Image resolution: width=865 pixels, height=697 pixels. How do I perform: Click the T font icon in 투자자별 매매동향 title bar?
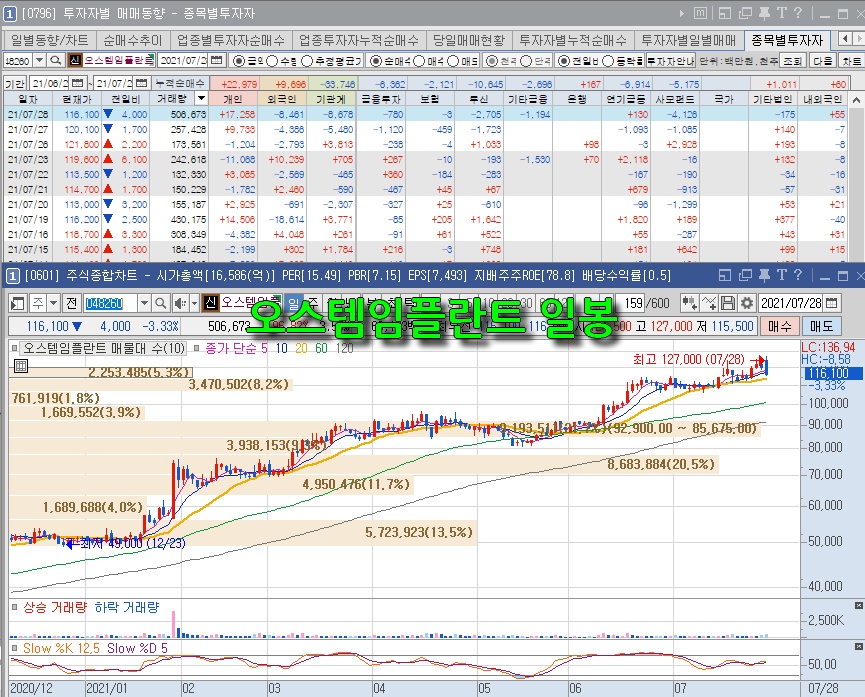coord(782,13)
